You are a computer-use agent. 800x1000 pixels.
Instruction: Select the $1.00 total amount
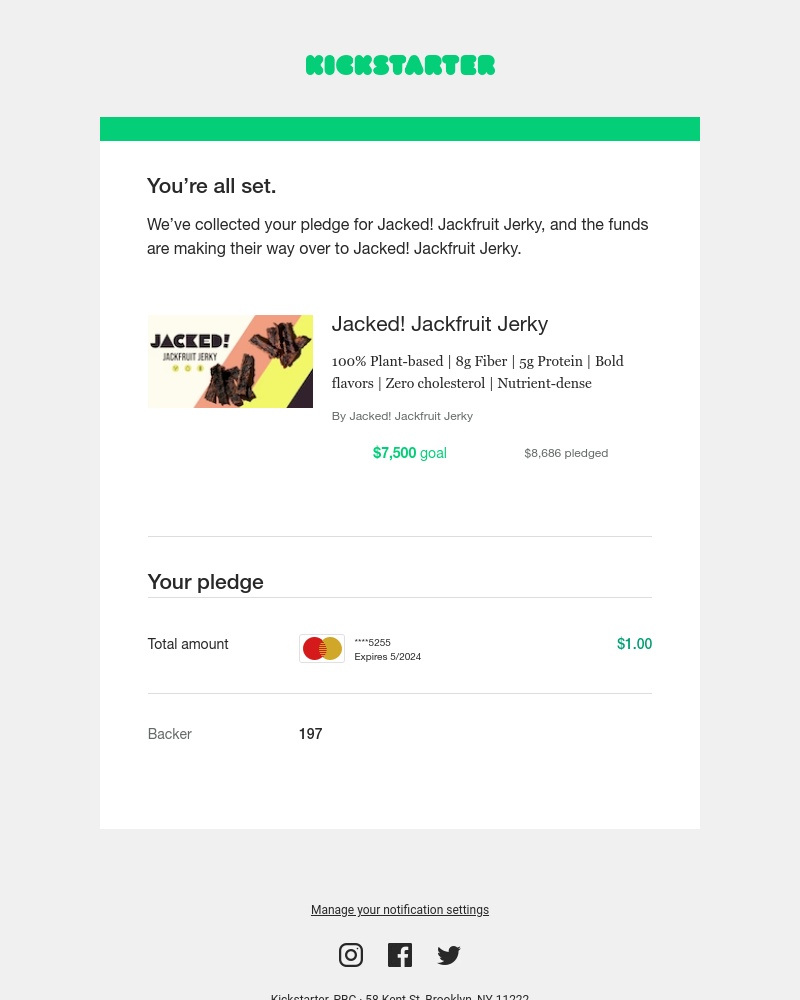[634, 644]
